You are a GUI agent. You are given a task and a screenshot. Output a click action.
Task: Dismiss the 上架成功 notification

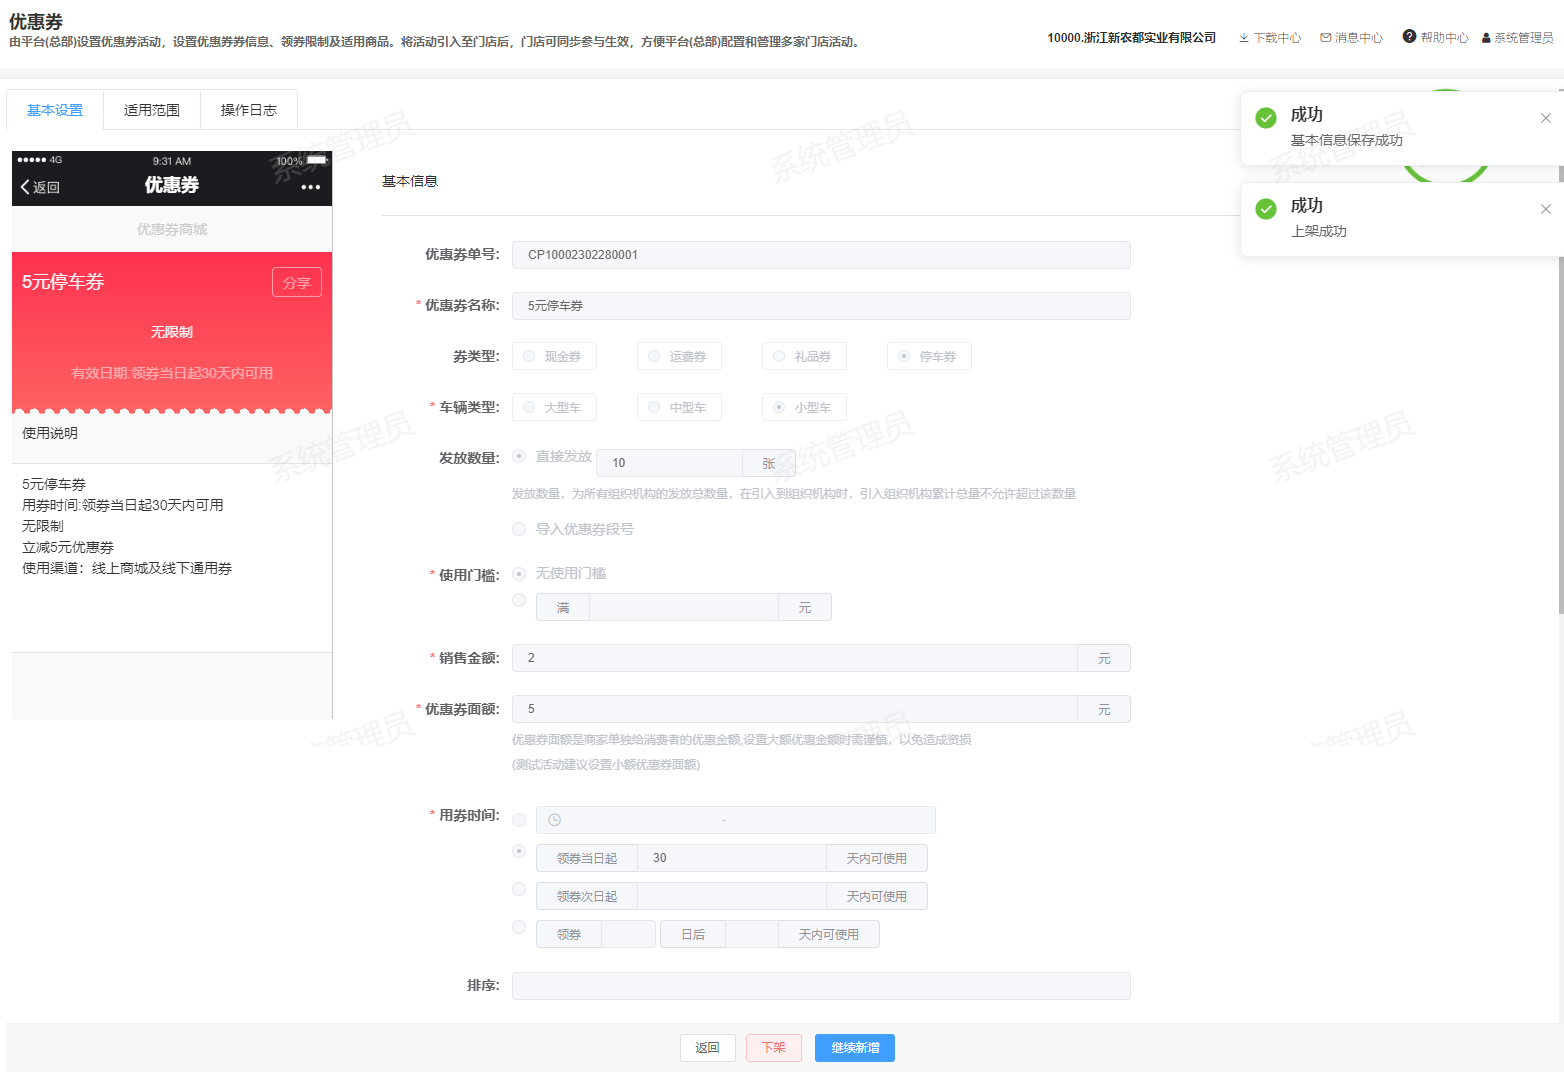point(1546,209)
